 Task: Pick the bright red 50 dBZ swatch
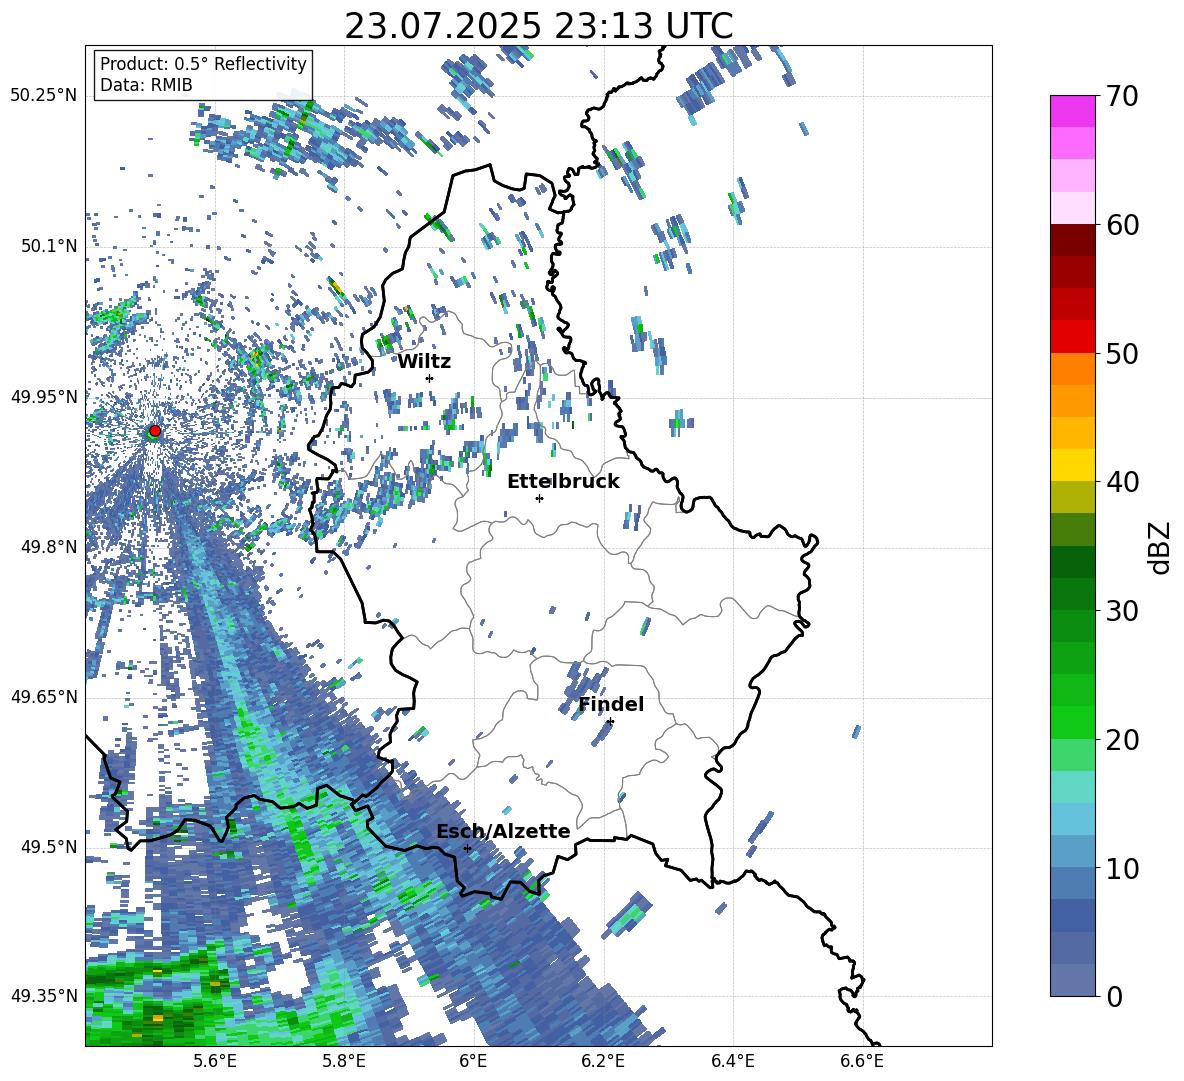pyautogui.click(x=1072, y=337)
